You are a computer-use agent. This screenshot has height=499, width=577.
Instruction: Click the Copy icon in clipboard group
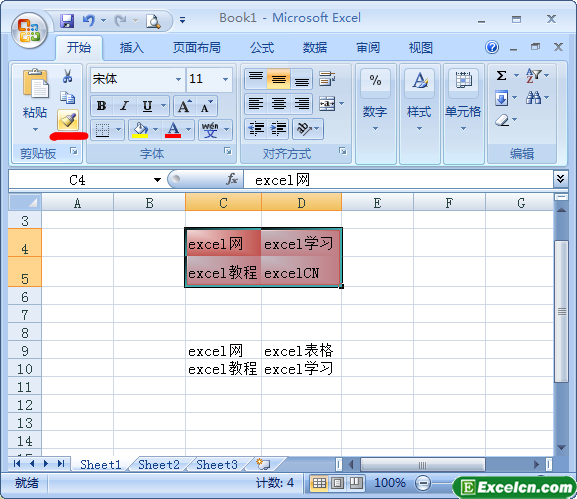[67, 98]
